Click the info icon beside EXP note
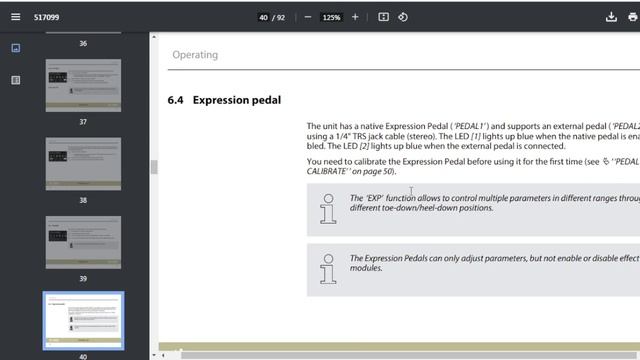 328,209
